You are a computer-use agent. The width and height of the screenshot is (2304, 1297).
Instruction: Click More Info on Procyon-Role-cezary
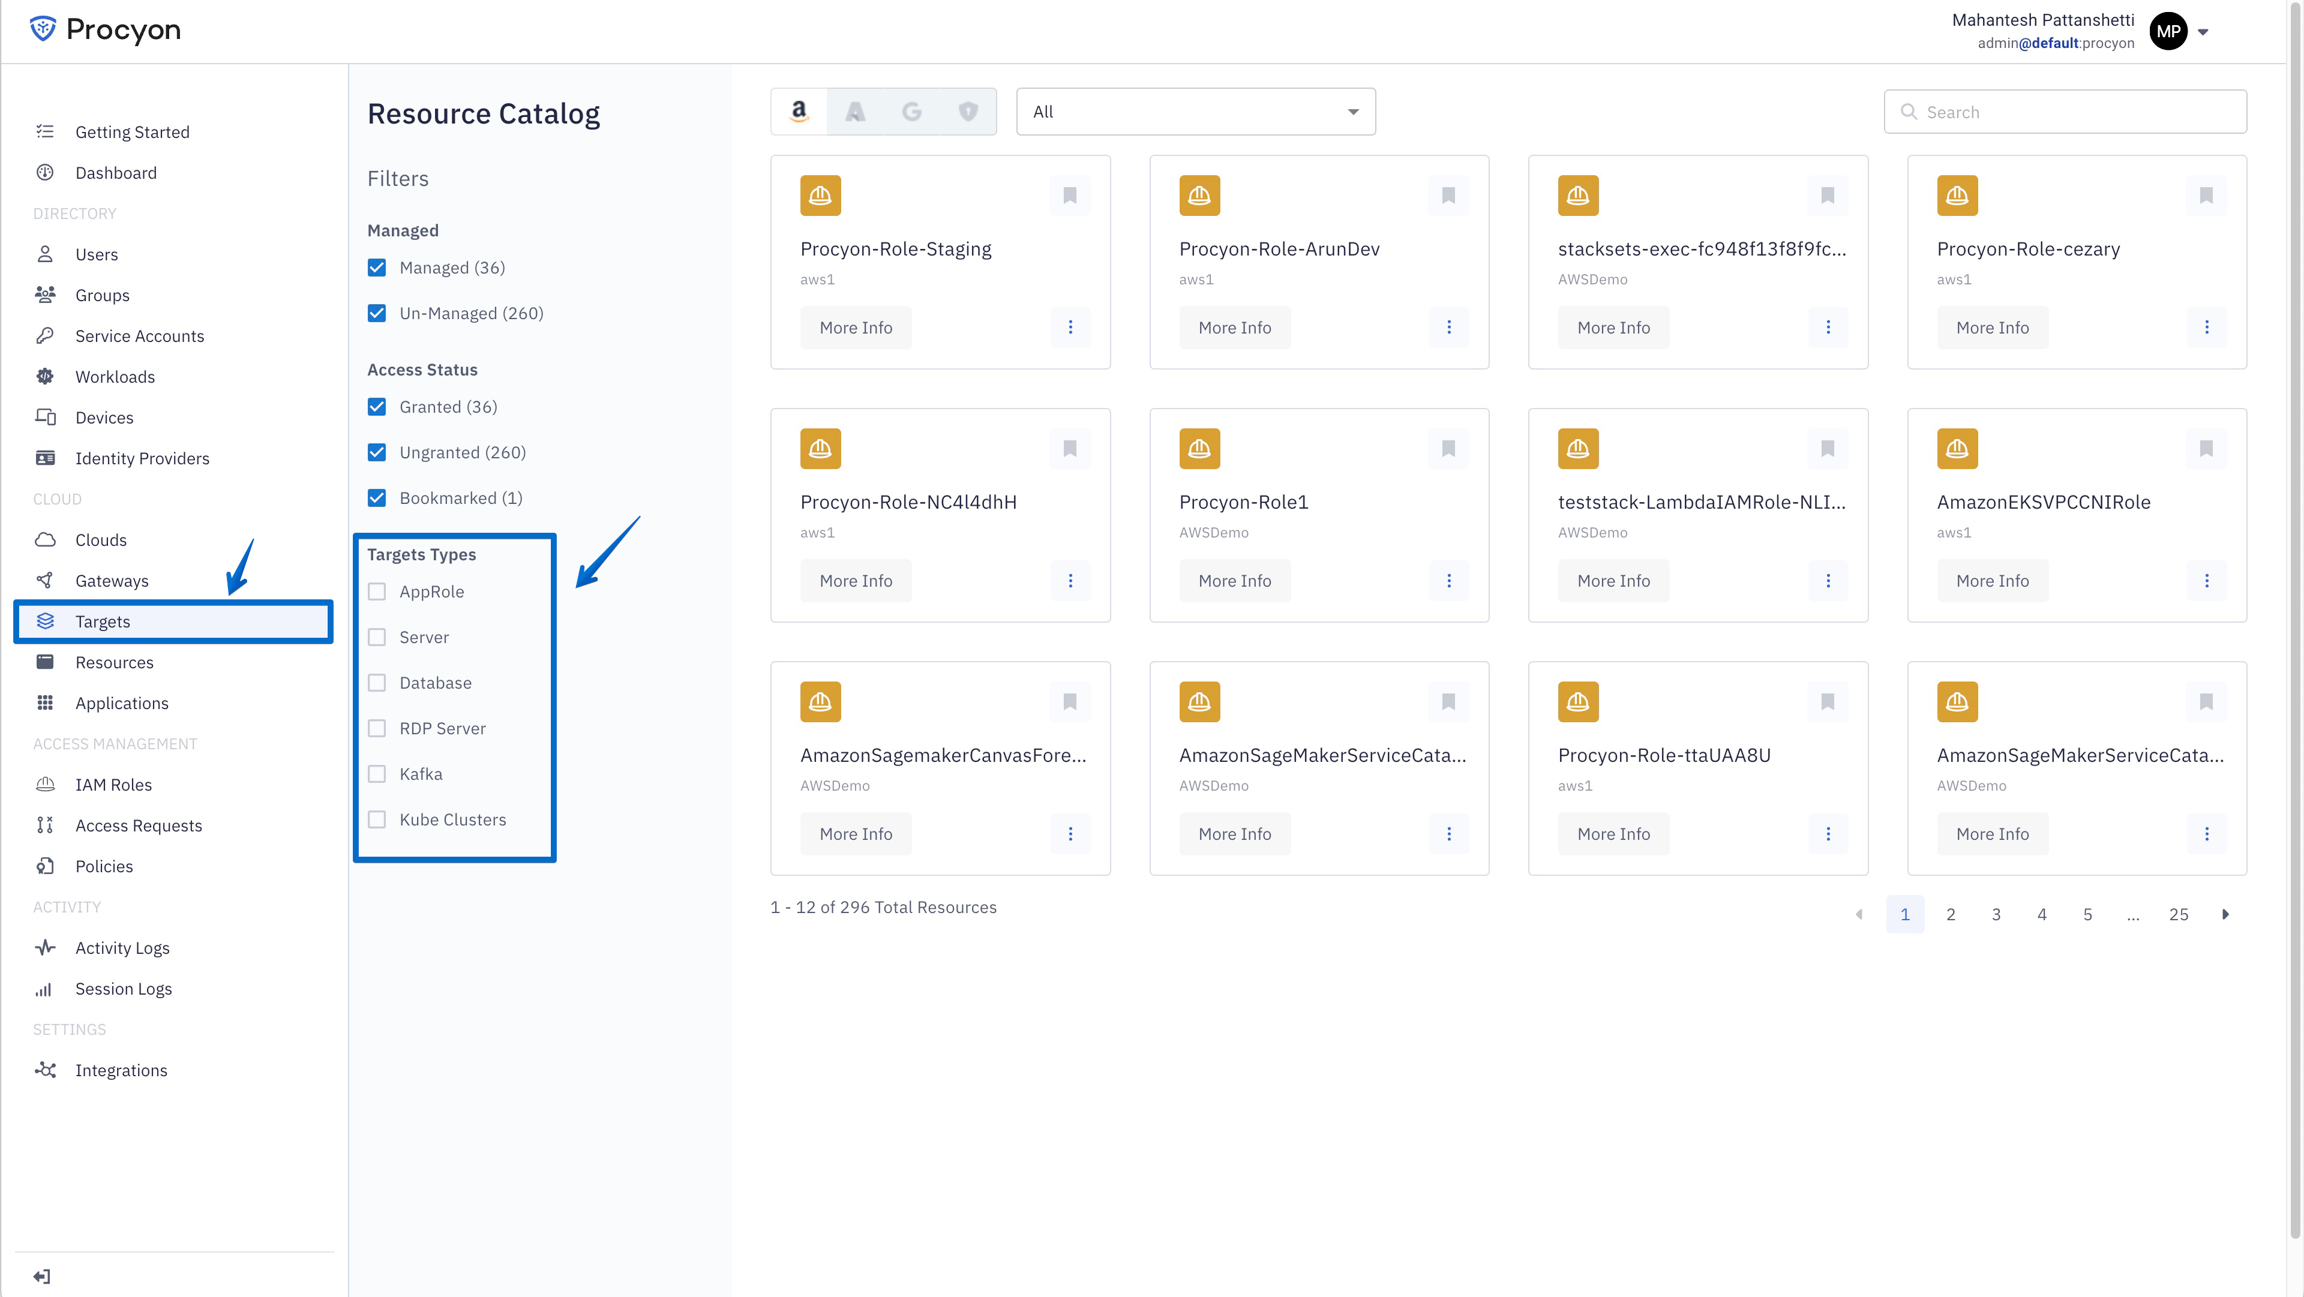pyautogui.click(x=1992, y=327)
